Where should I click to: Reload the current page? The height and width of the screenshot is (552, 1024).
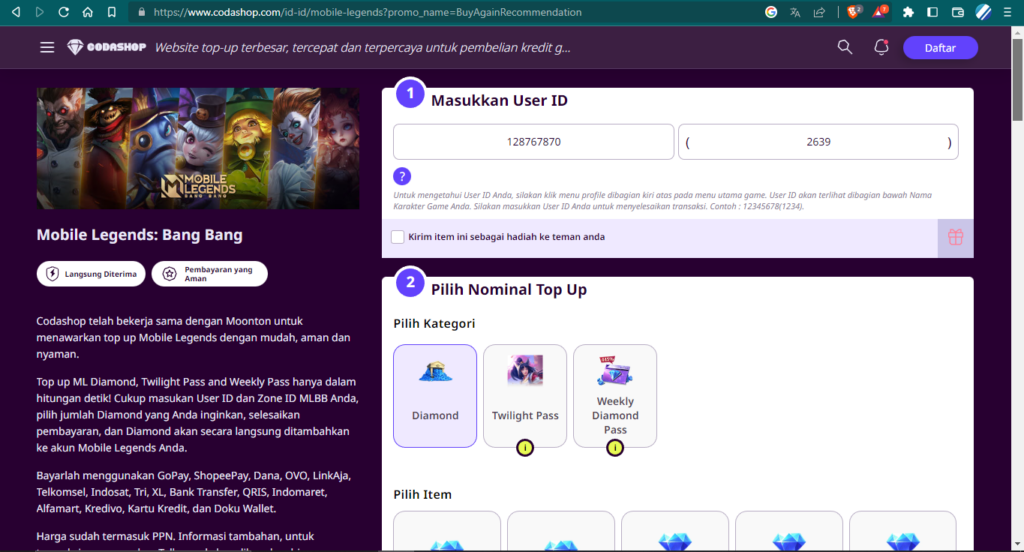tap(63, 12)
